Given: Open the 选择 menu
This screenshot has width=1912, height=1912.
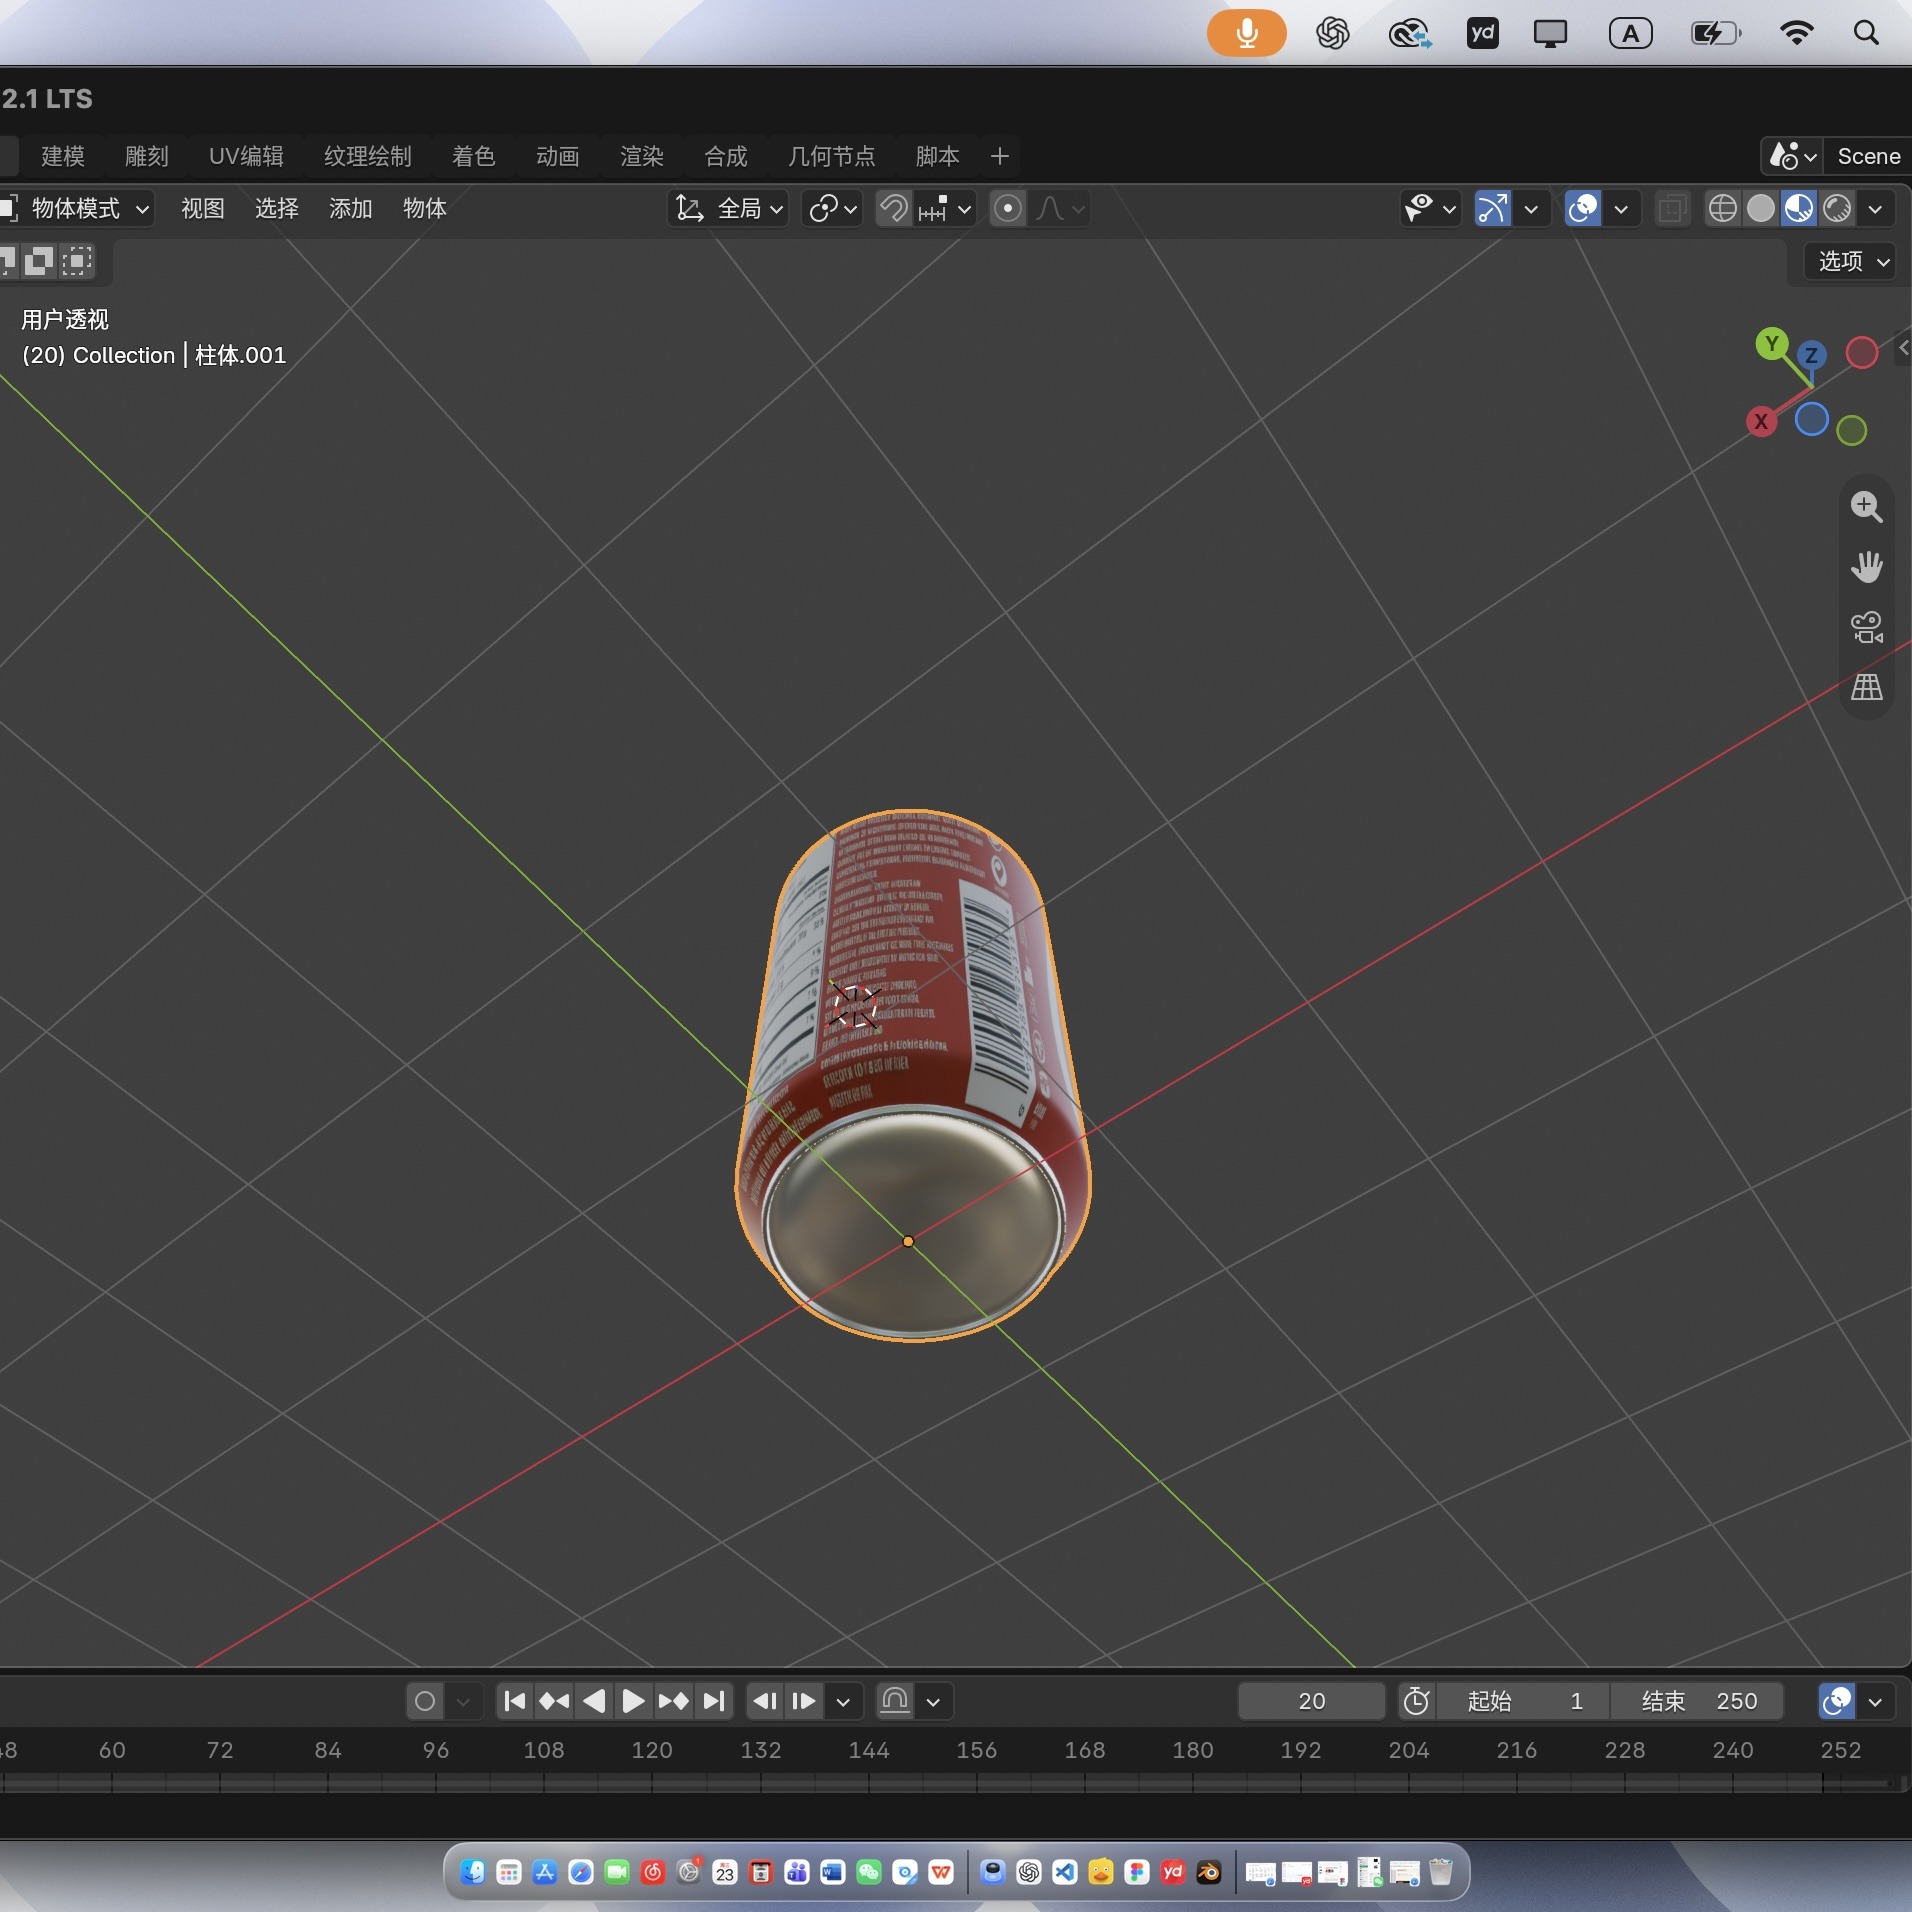Looking at the screenshot, I should (x=276, y=208).
